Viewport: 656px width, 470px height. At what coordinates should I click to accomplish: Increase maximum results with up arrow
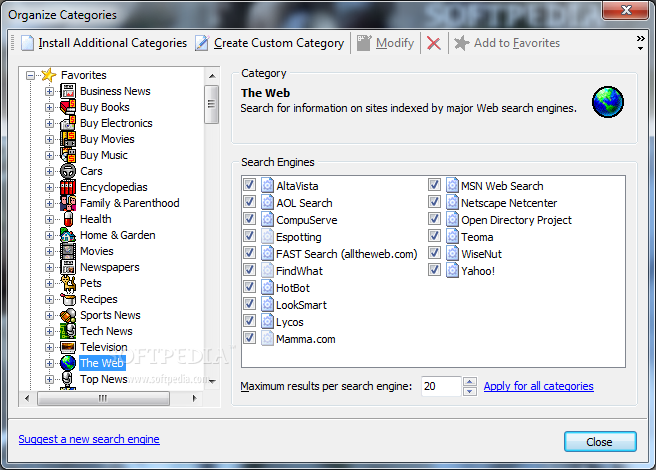pyautogui.click(x=470, y=381)
